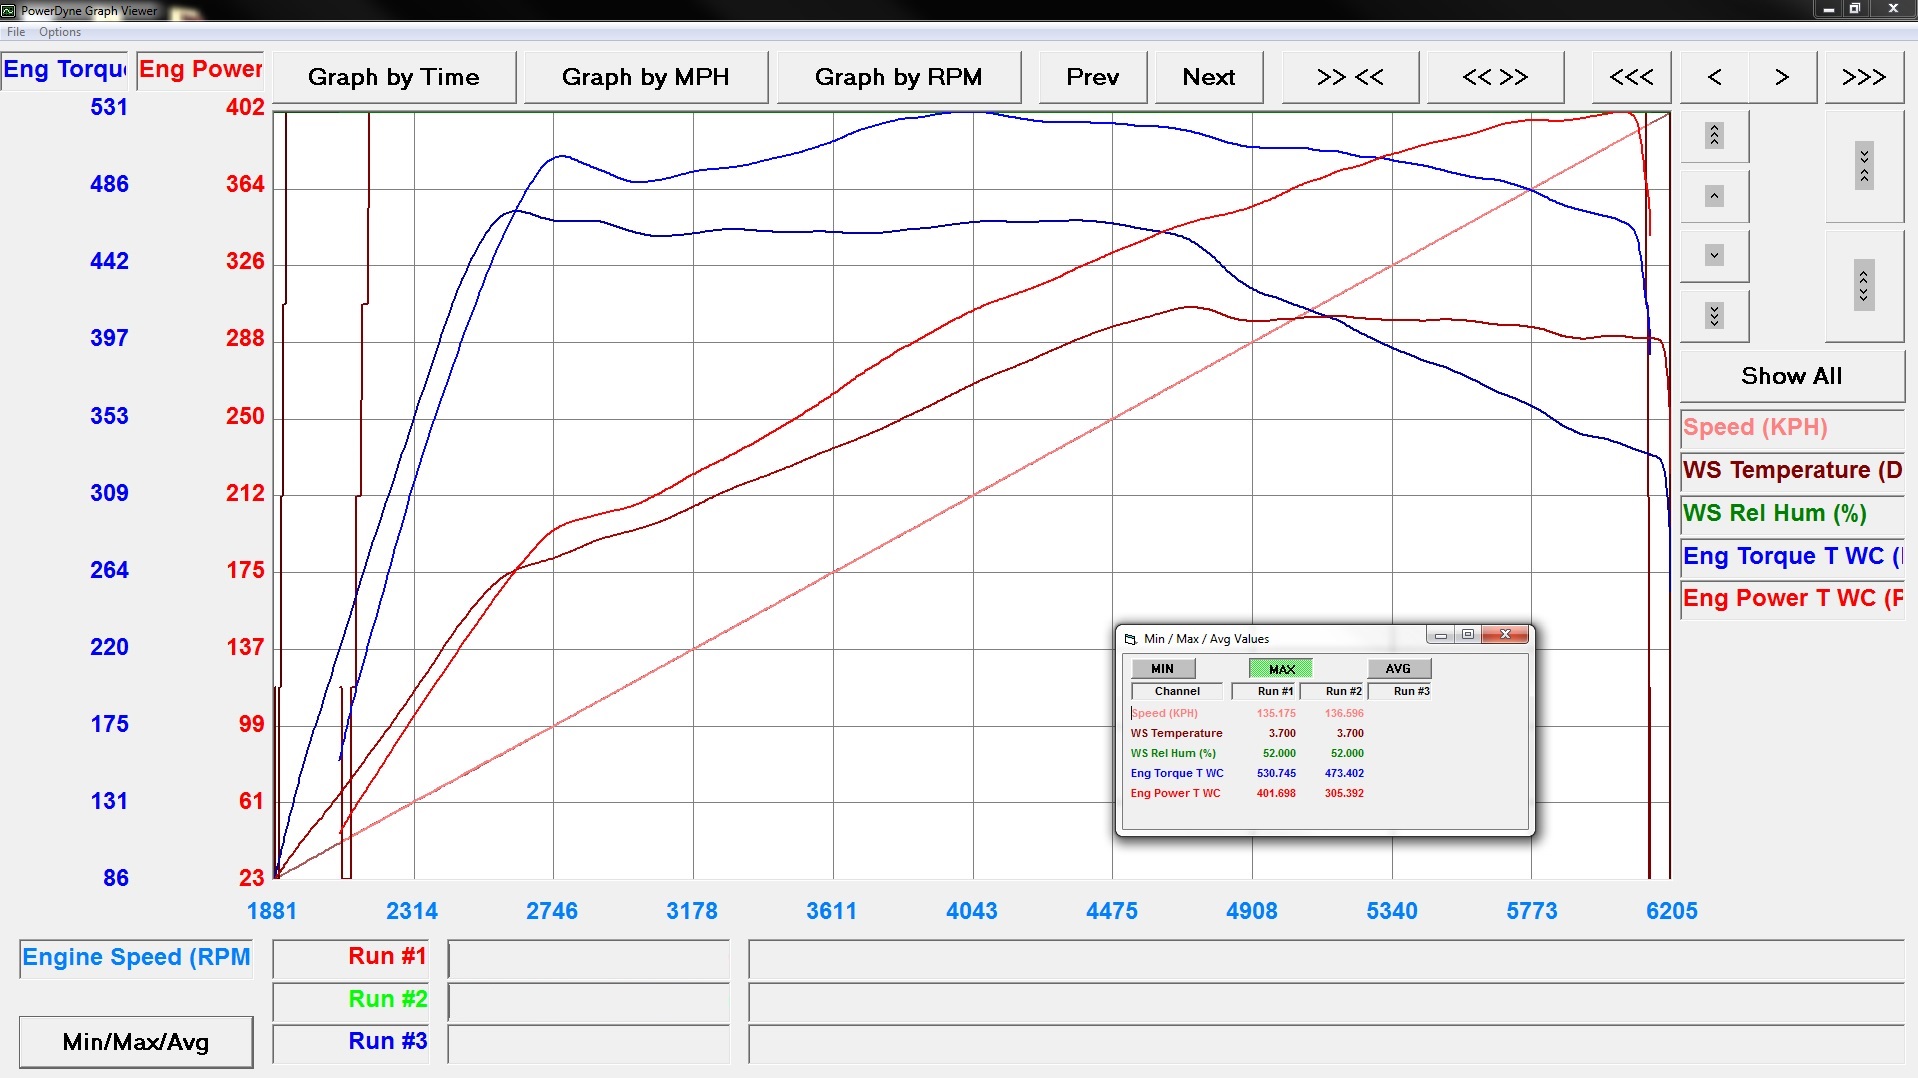Close the Min / Max / Avg Values window
Screen dimensions: 1918x1078
pos(1505,635)
